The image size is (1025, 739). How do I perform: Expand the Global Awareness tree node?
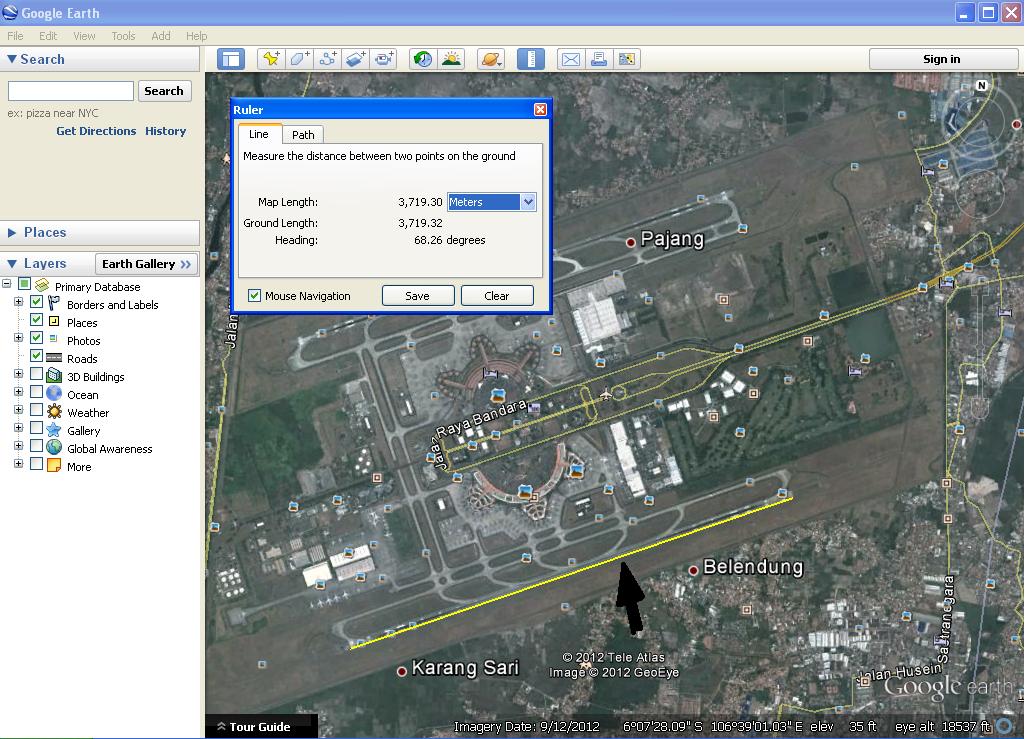pos(18,446)
